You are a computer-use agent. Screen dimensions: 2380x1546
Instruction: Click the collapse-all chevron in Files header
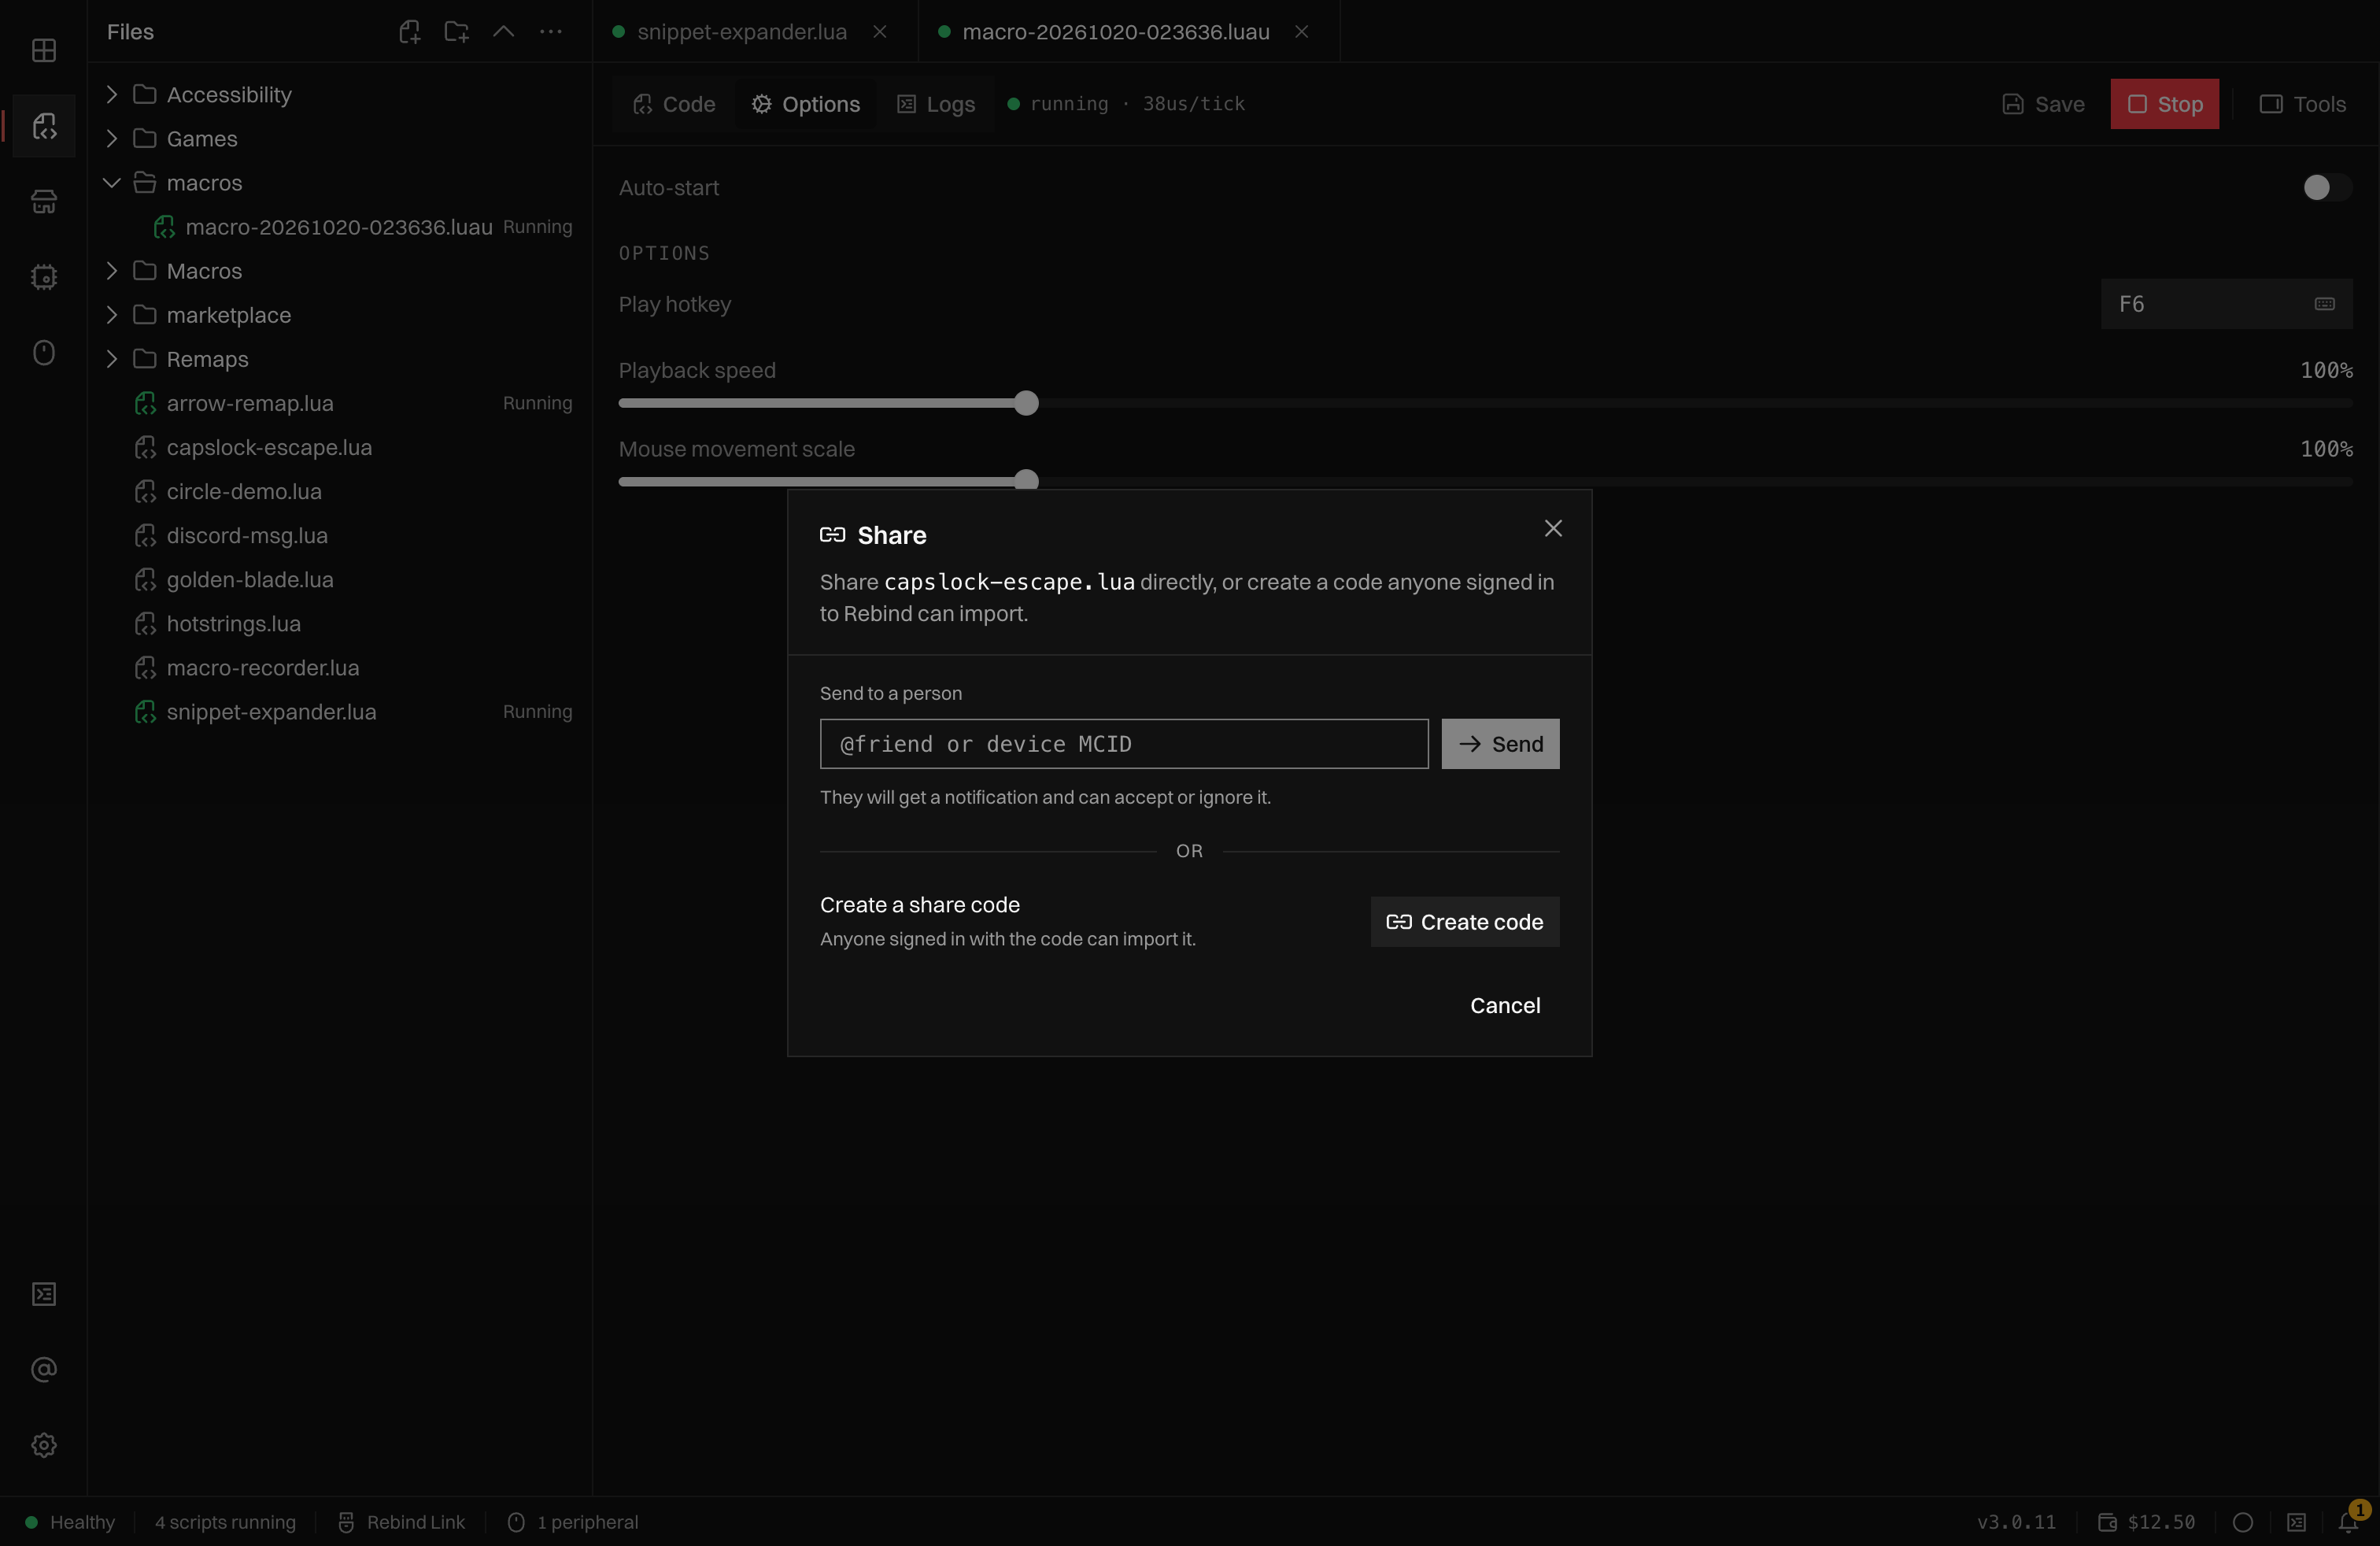pos(504,32)
